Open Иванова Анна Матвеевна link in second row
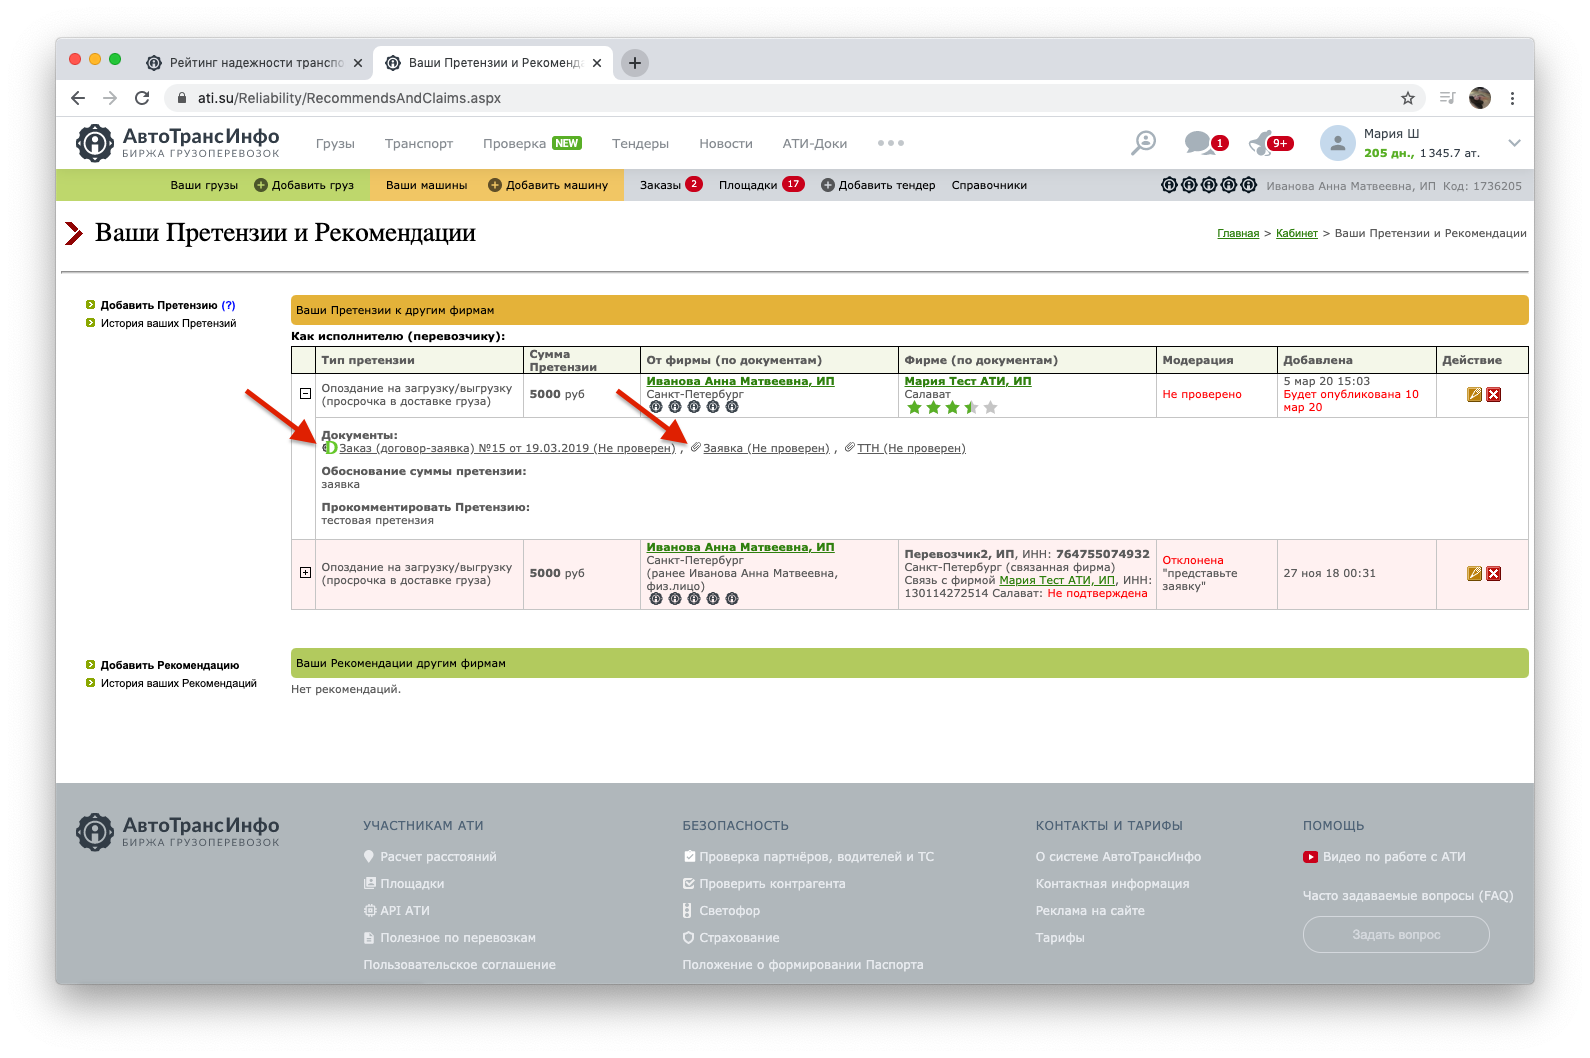This screenshot has height=1058, width=1590. 740,547
